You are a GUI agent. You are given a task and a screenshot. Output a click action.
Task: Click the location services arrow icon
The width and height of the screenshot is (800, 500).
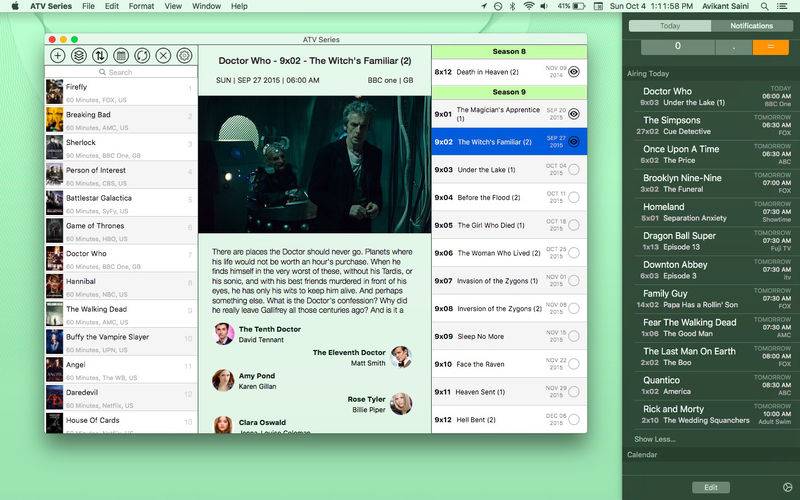point(484,6)
